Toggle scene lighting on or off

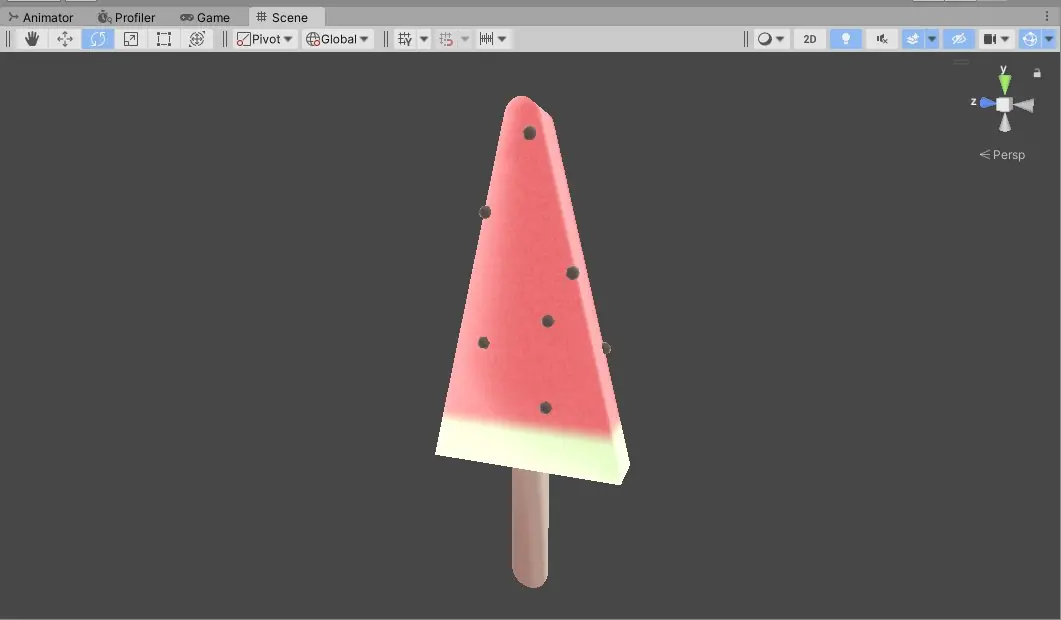(845, 38)
